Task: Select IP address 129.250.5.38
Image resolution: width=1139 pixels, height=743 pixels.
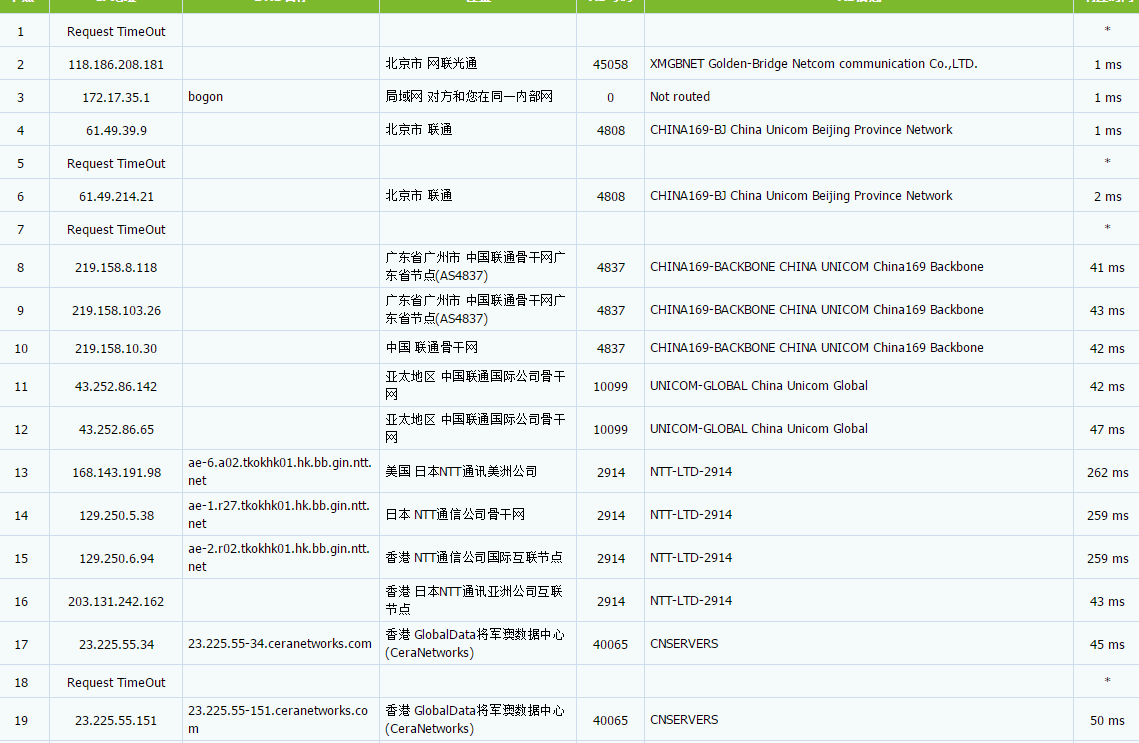Action: click(116, 516)
